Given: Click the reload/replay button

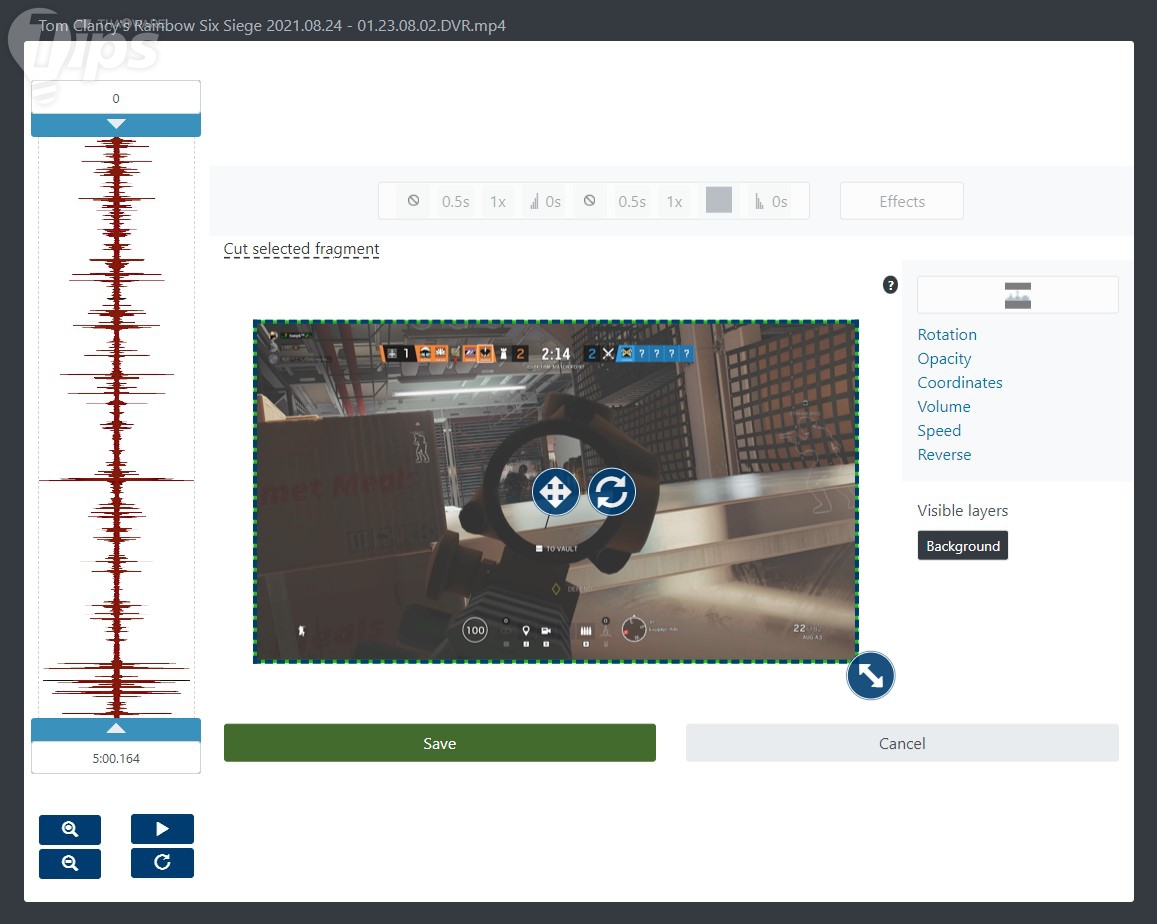Looking at the screenshot, I should (x=162, y=863).
